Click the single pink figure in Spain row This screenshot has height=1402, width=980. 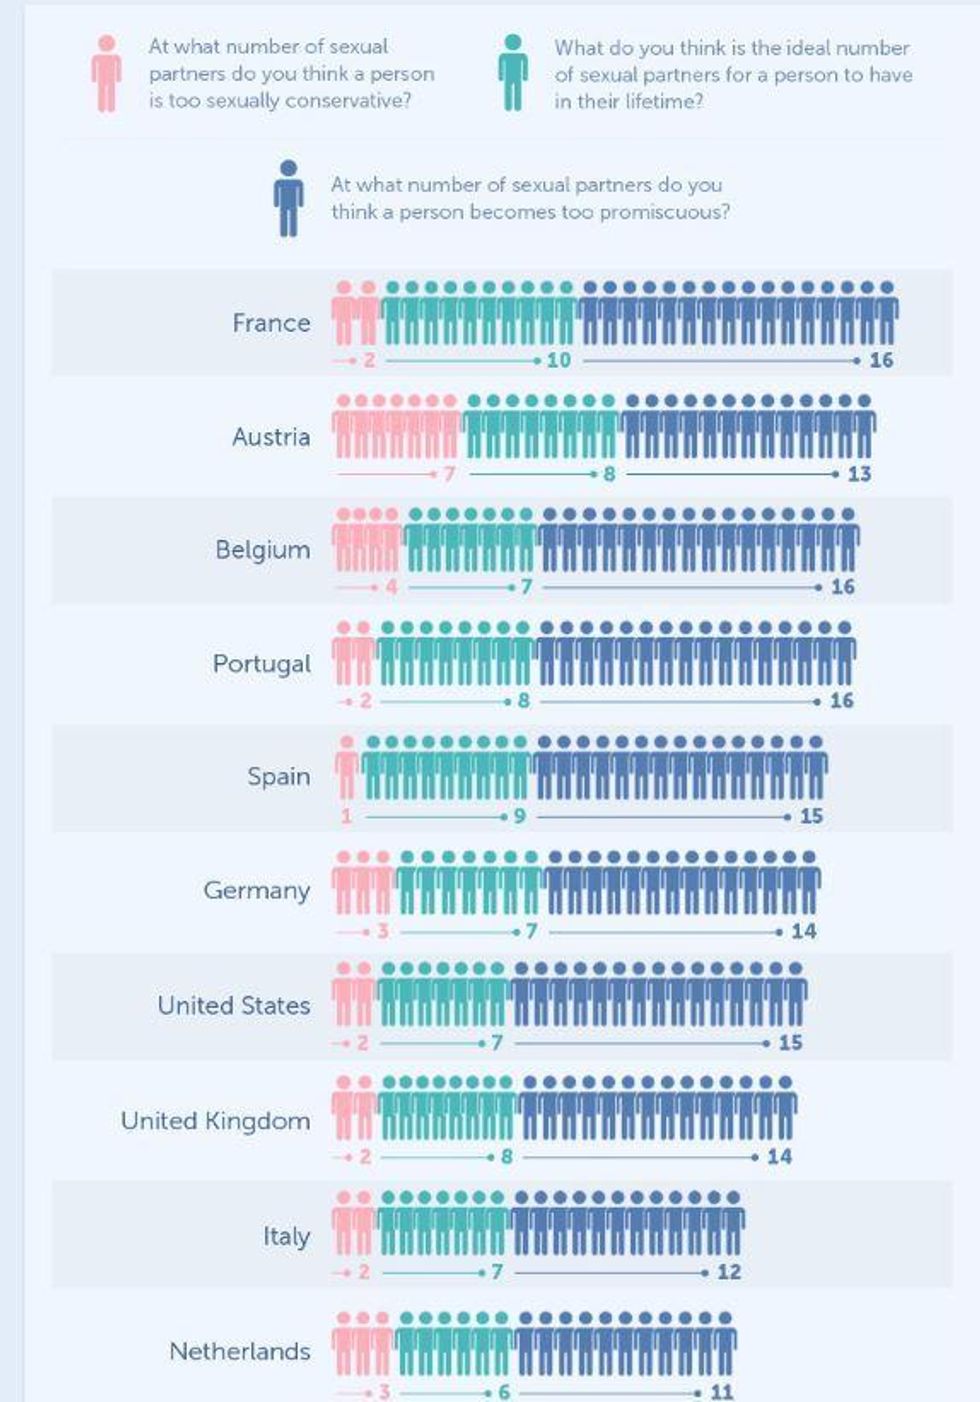pyautogui.click(x=347, y=768)
